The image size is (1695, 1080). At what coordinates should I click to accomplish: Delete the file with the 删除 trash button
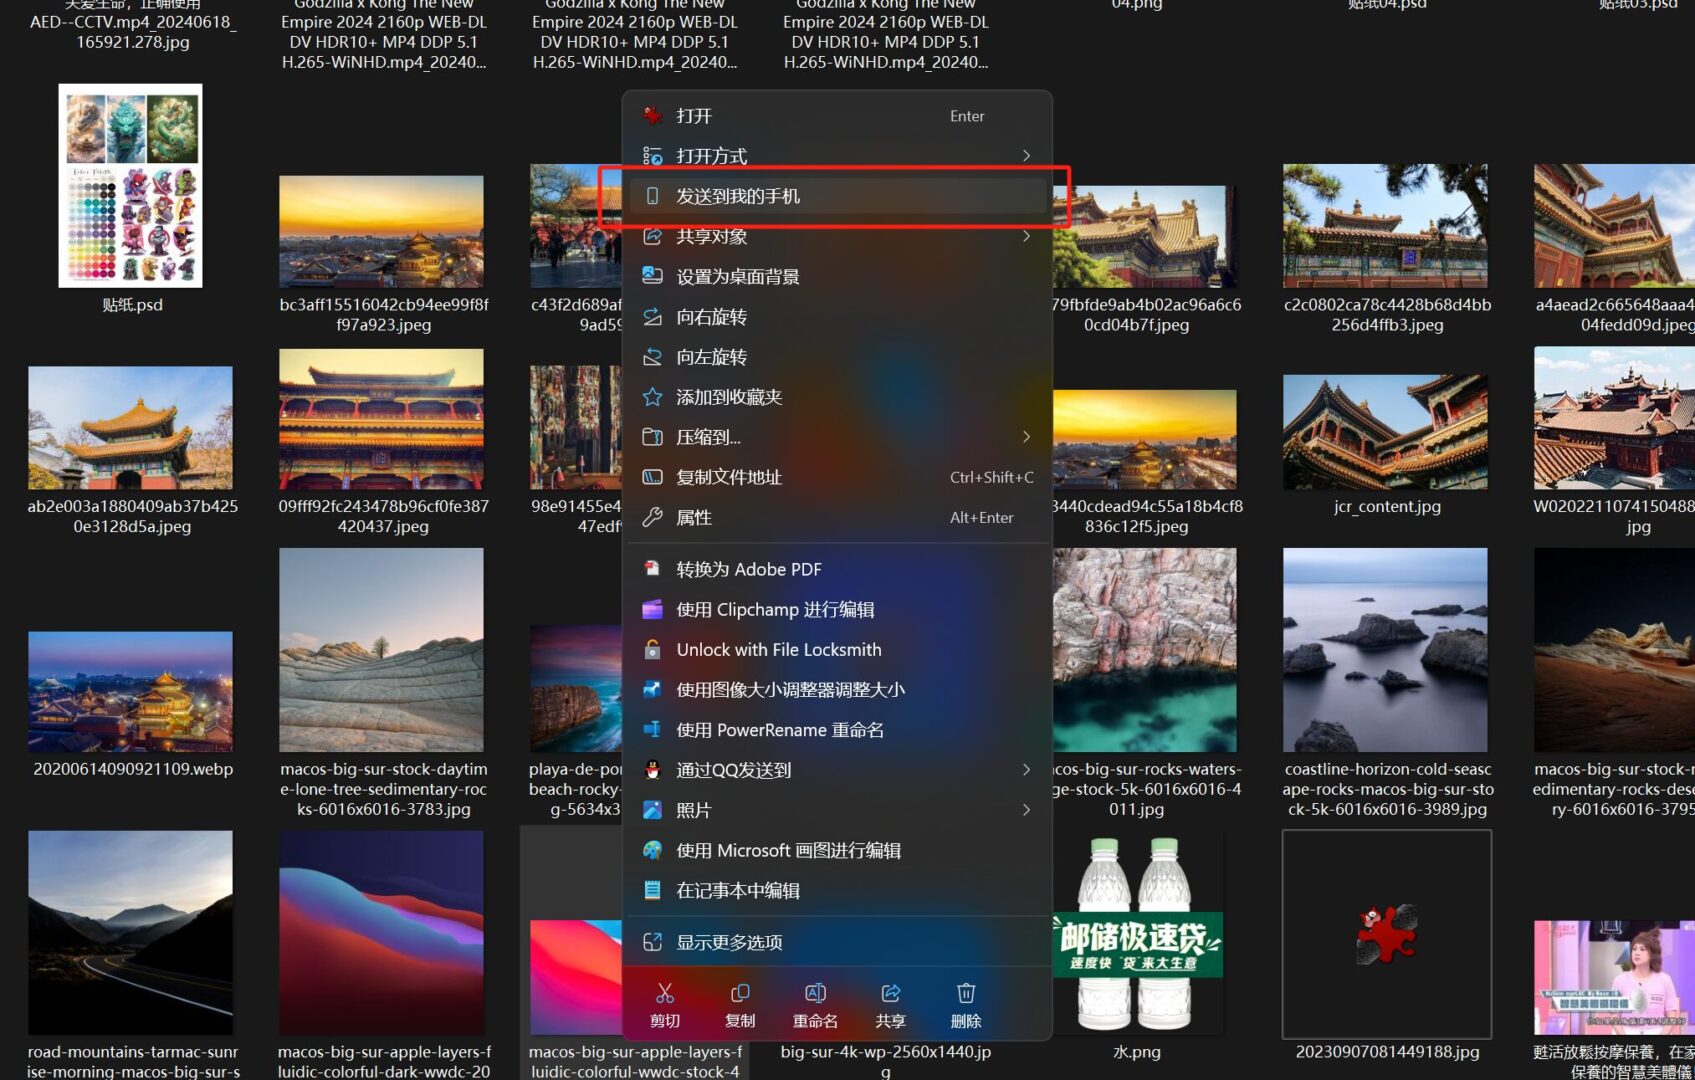click(966, 1005)
